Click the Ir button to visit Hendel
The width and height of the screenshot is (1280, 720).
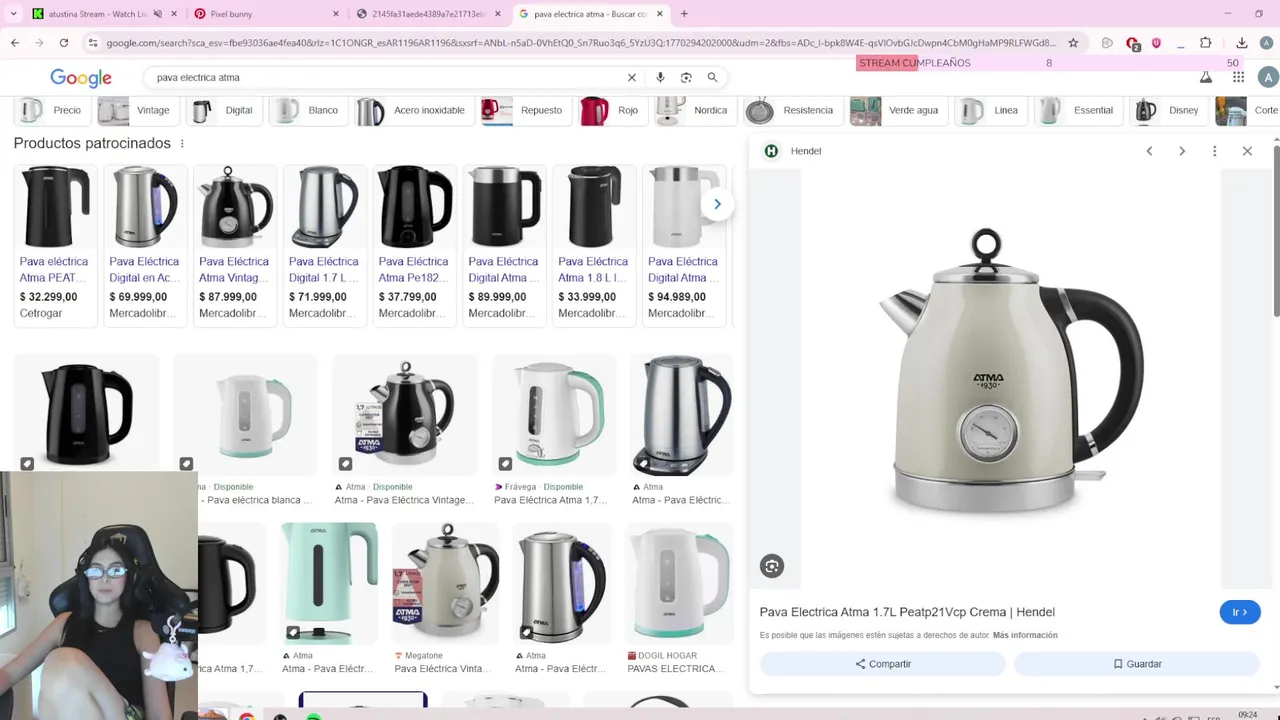tap(1240, 612)
